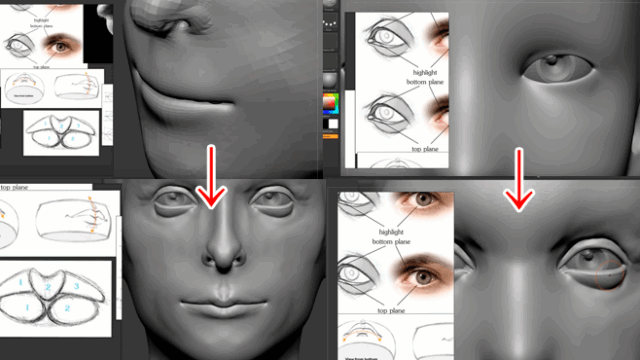Image resolution: width=640 pixels, height=360 pixels.
Task: Pick a hue in the rainbow color picker
Action: pyautogui.click(x=331, y=103)
